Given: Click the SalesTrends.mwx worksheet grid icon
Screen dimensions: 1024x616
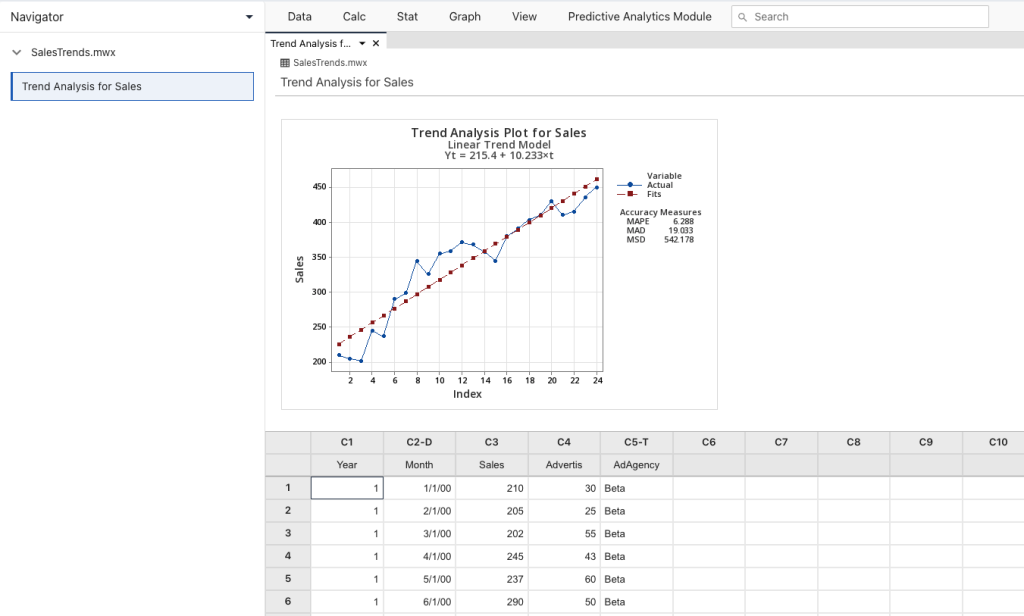Looking at the screenshot, I should [x=285, y=63].
